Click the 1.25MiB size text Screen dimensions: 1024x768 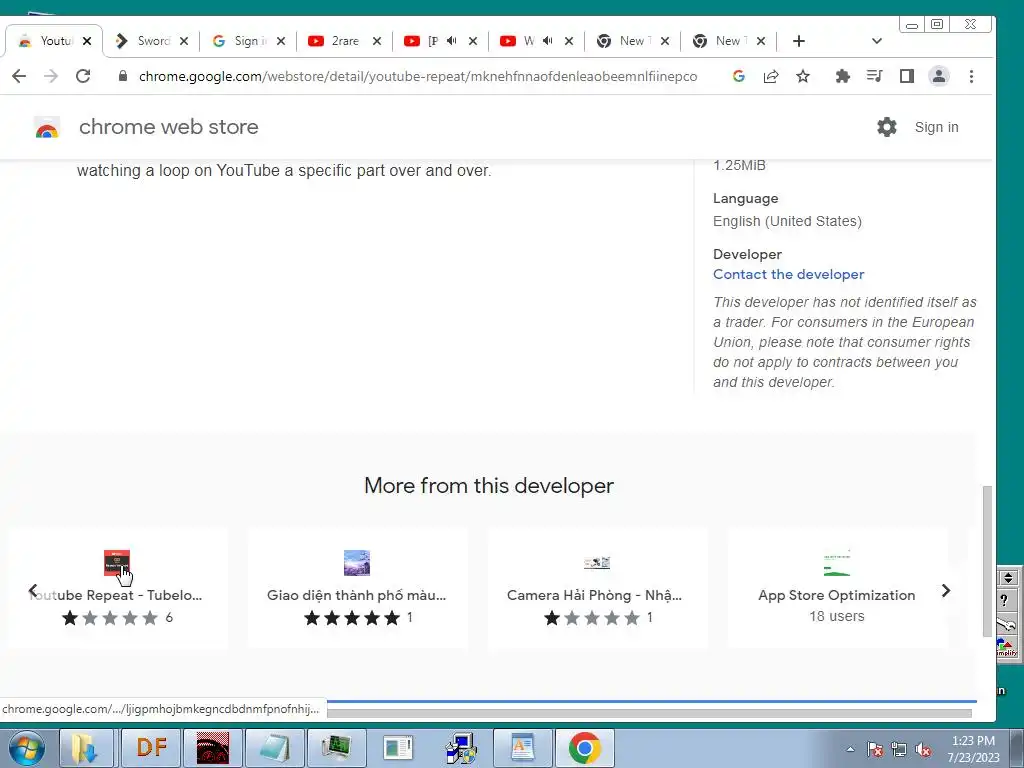[x=739, y=165]
